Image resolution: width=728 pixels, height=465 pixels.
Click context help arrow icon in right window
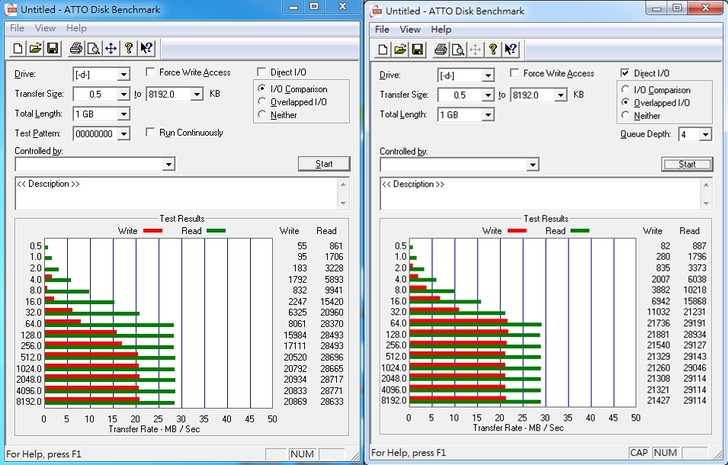pos(512,48)
